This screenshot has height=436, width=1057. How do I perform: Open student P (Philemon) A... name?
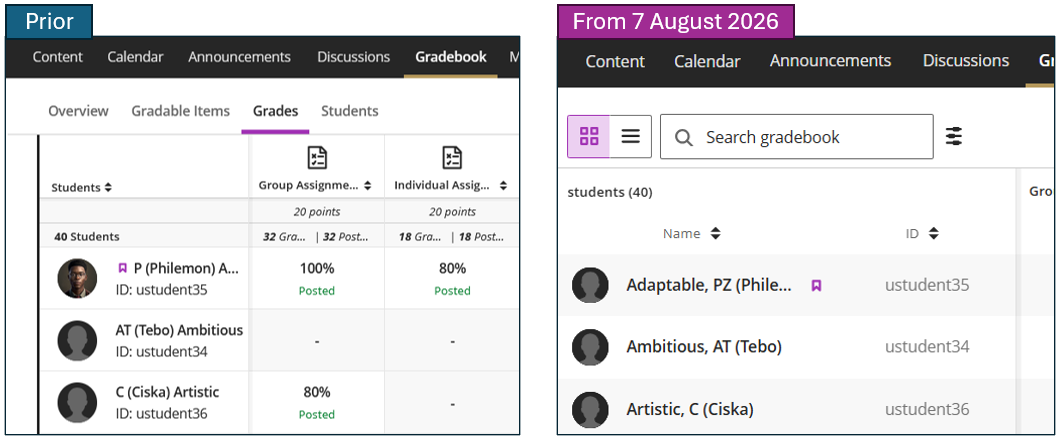(x=187, y=268)
